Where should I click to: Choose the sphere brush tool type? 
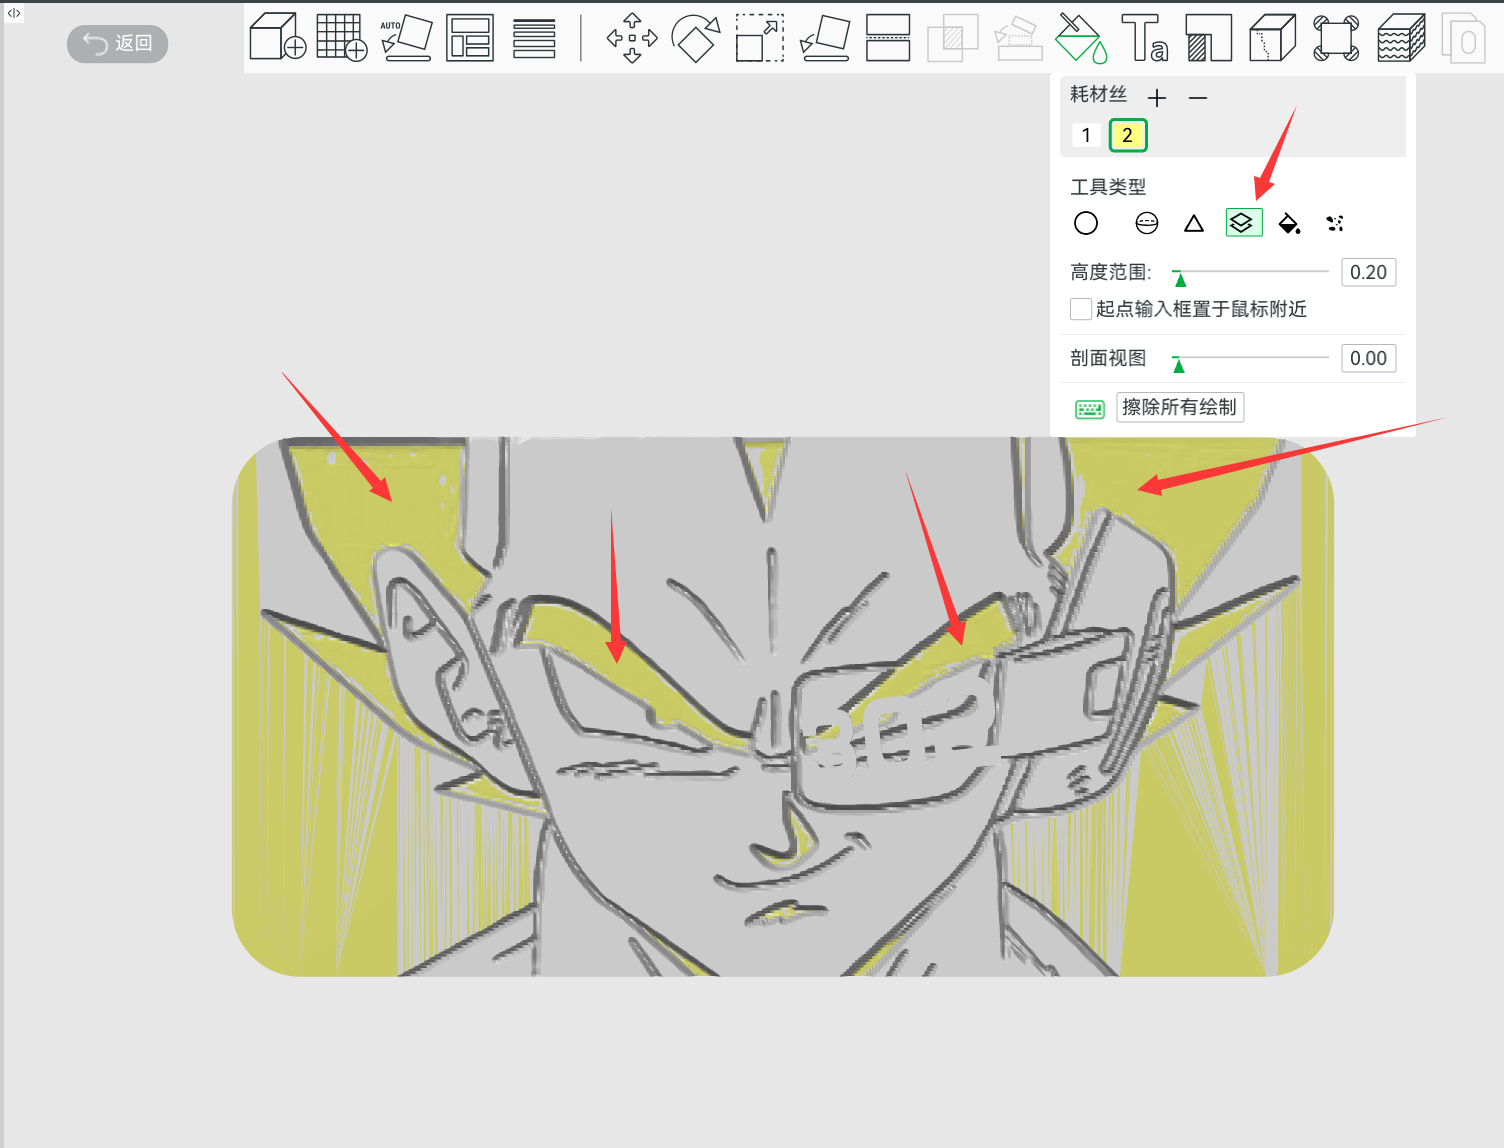(x=1147, y=223)
